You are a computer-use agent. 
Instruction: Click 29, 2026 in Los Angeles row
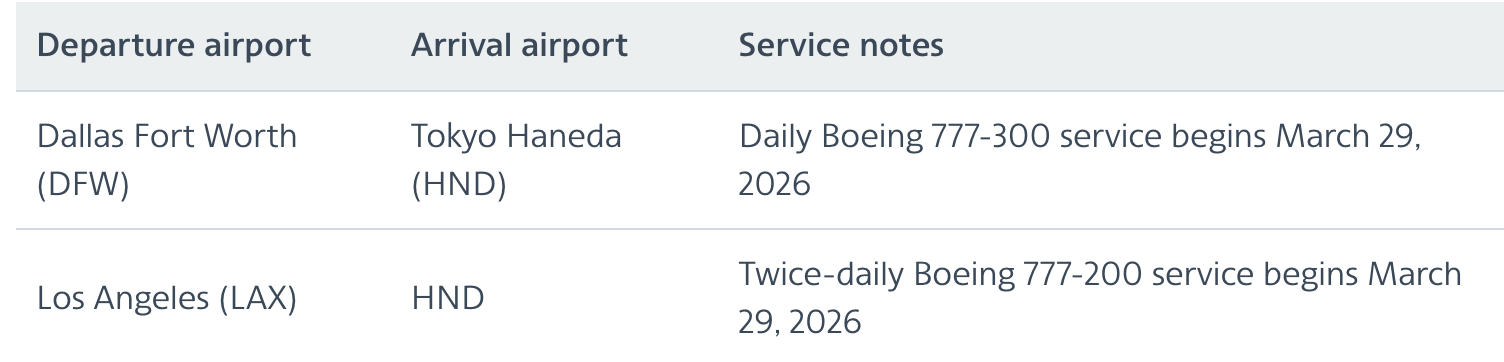[799, 324]
